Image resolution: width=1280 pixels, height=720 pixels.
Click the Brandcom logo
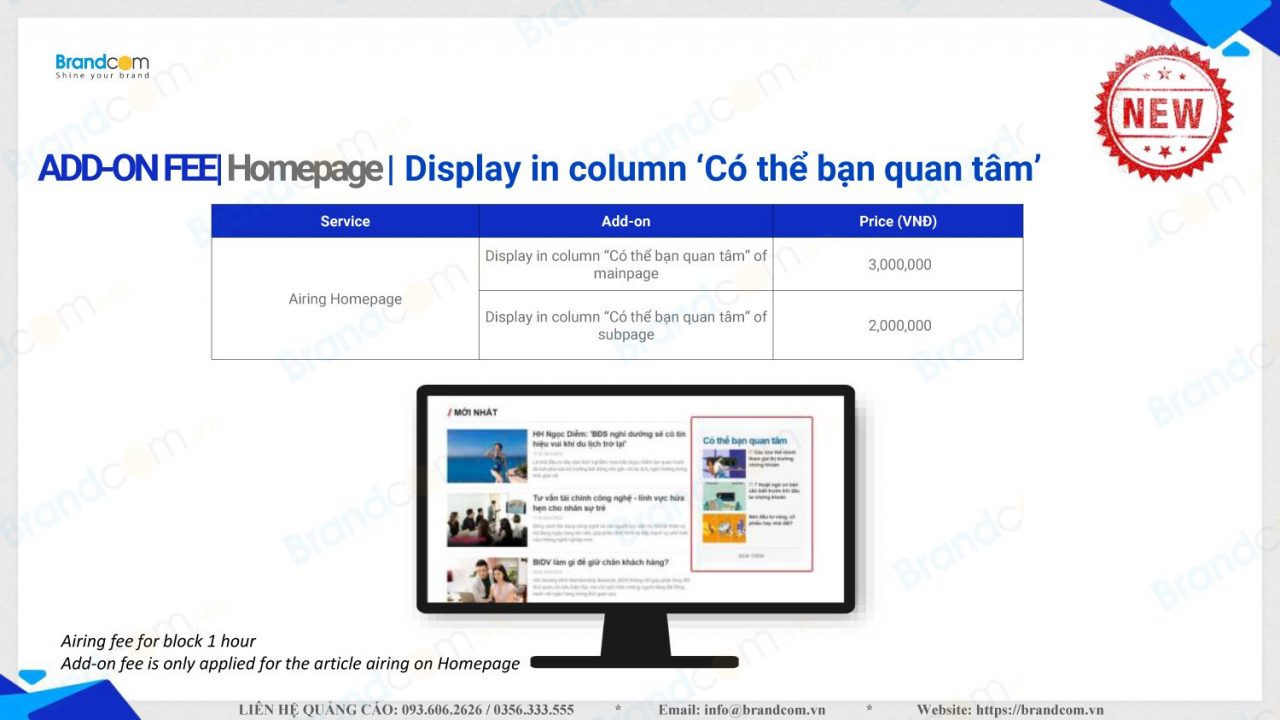[x=102, y=66]
